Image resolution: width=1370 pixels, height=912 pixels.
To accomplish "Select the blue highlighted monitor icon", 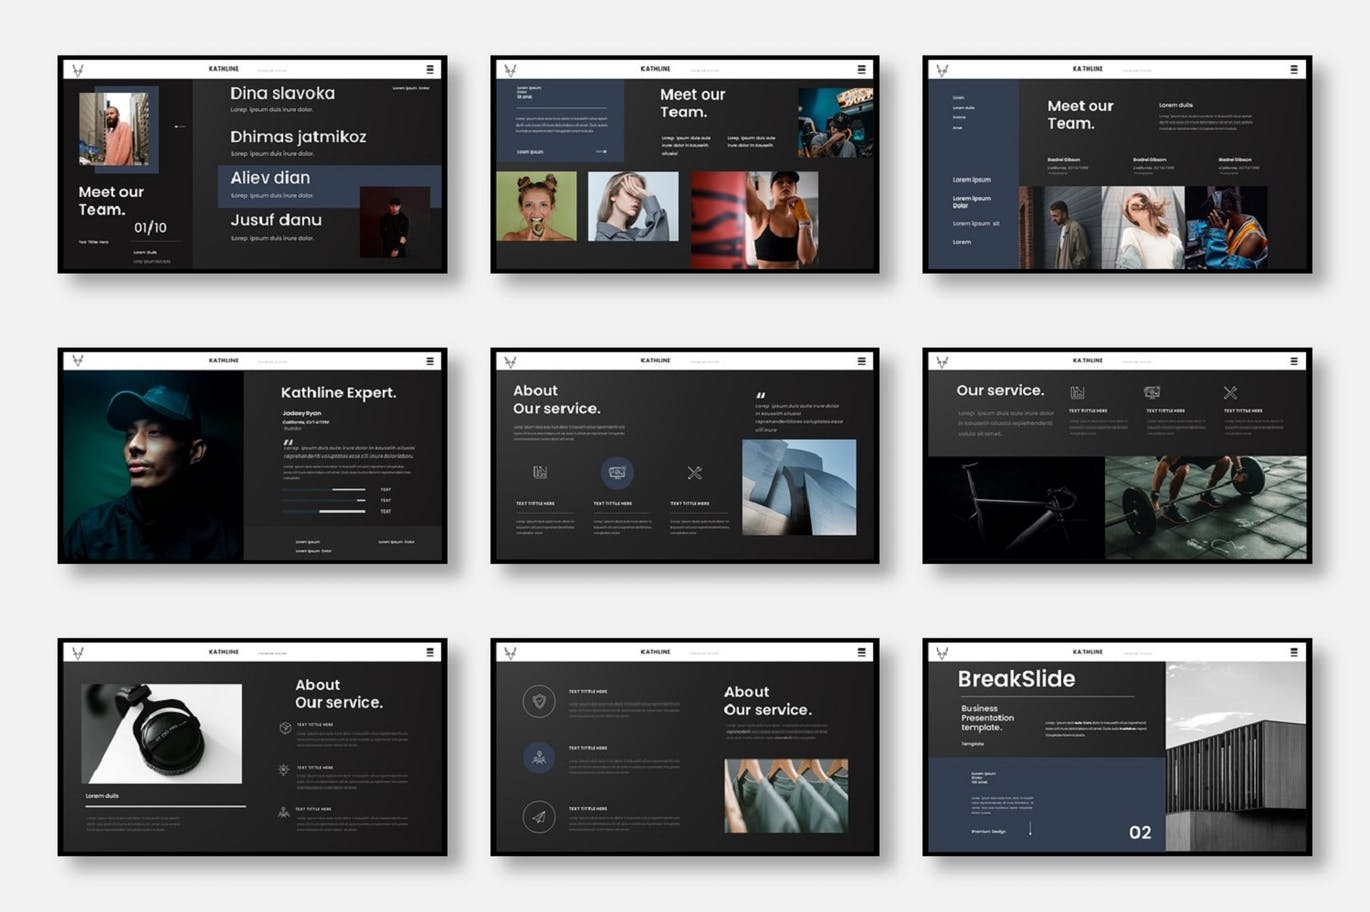I will 617,472.
